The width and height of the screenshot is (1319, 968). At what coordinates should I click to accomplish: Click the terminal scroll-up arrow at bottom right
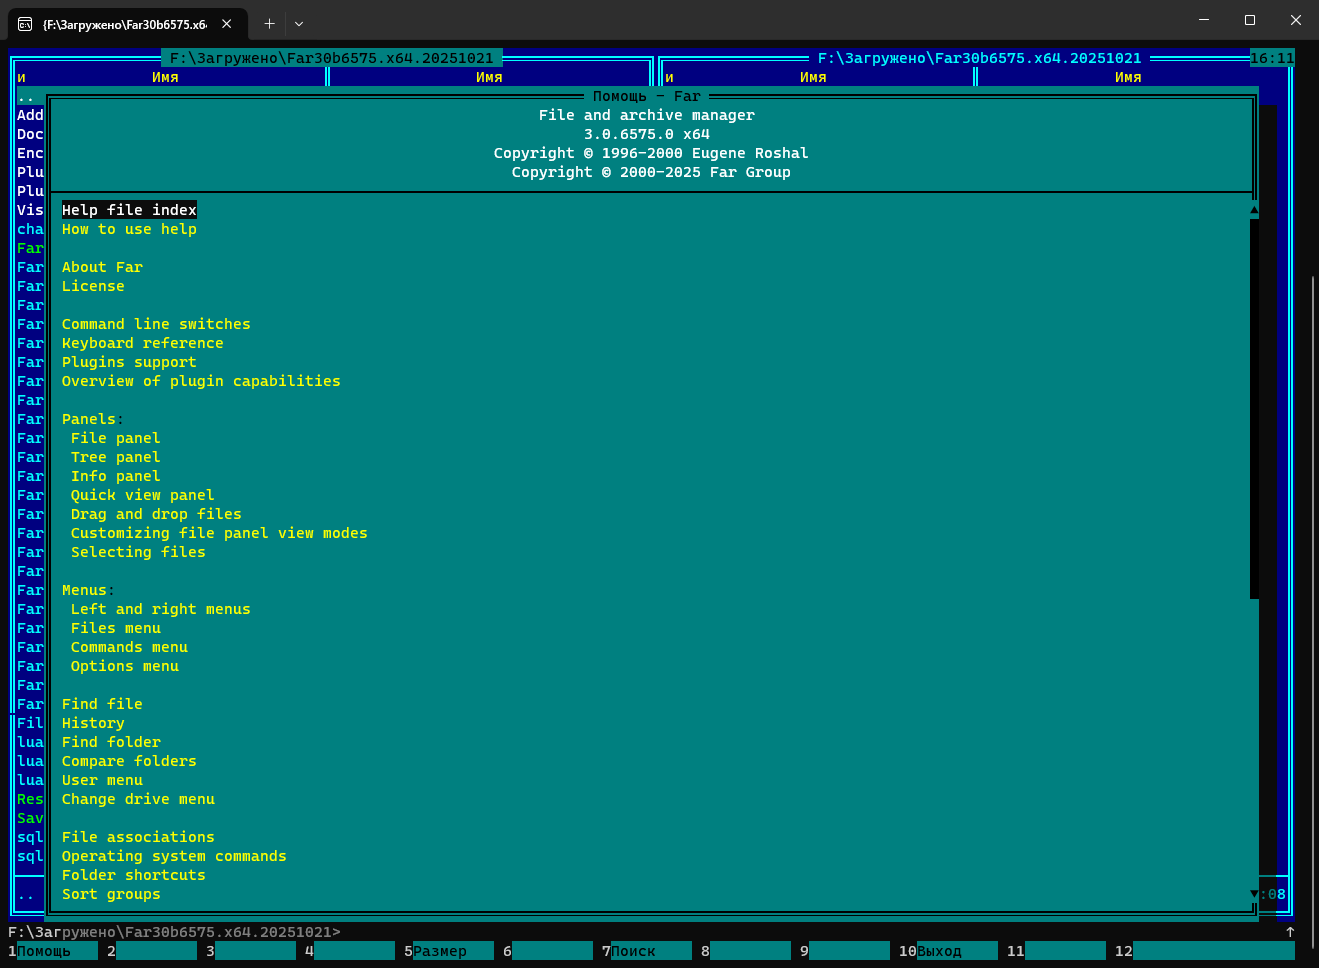coord(1290,932)
